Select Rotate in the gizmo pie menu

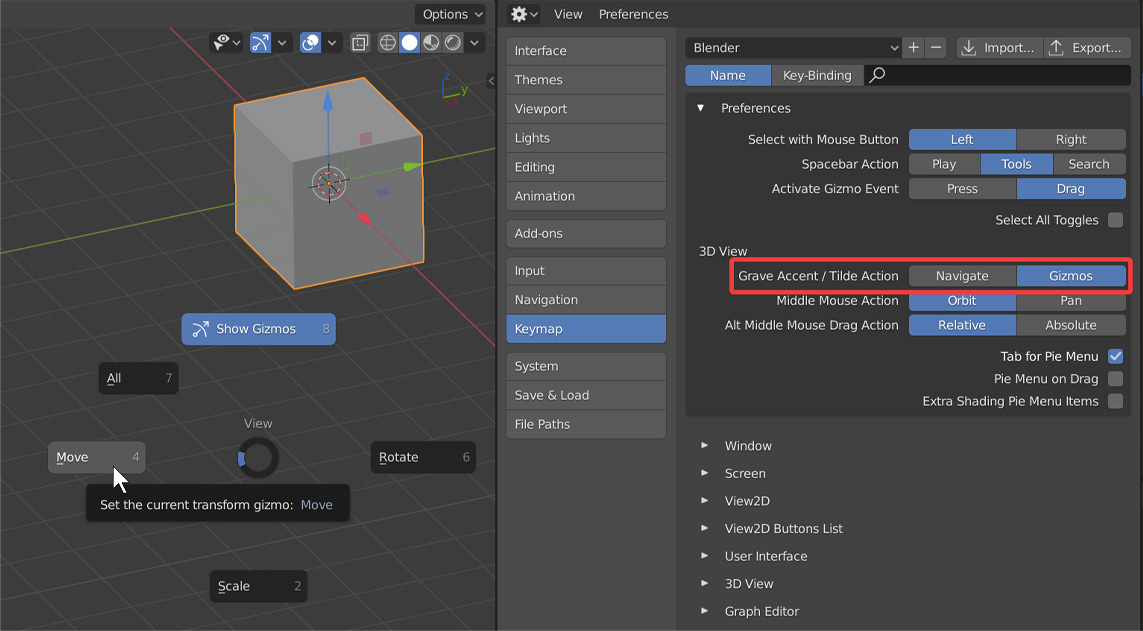click(x=422, y=457)
